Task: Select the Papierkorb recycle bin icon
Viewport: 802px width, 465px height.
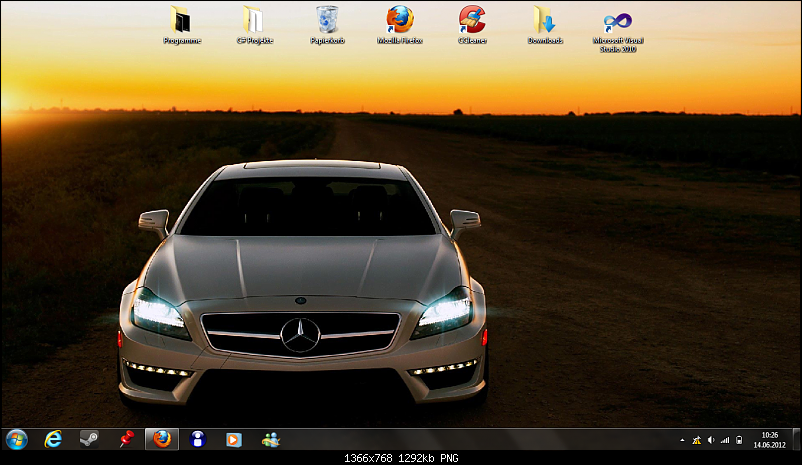Action: click(x=327, y=25)
